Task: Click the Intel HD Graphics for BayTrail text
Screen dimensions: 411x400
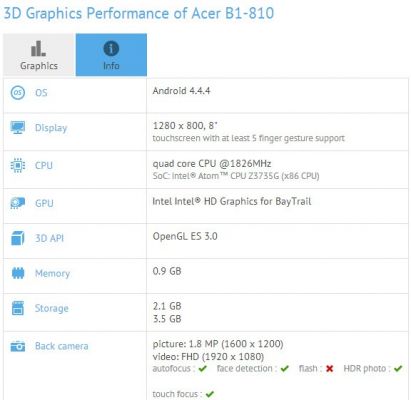Action: 232,201
